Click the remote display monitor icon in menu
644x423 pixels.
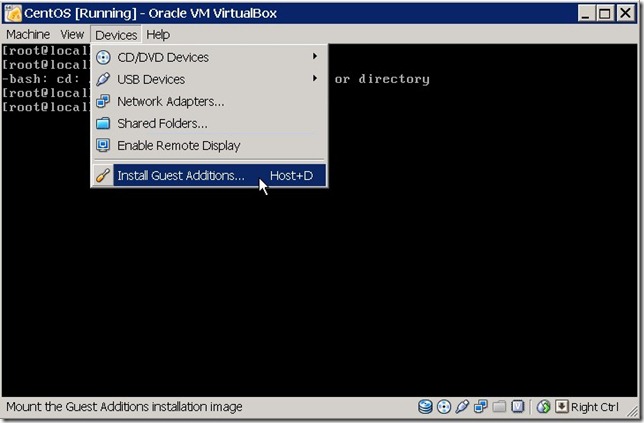tap(103, 145)
